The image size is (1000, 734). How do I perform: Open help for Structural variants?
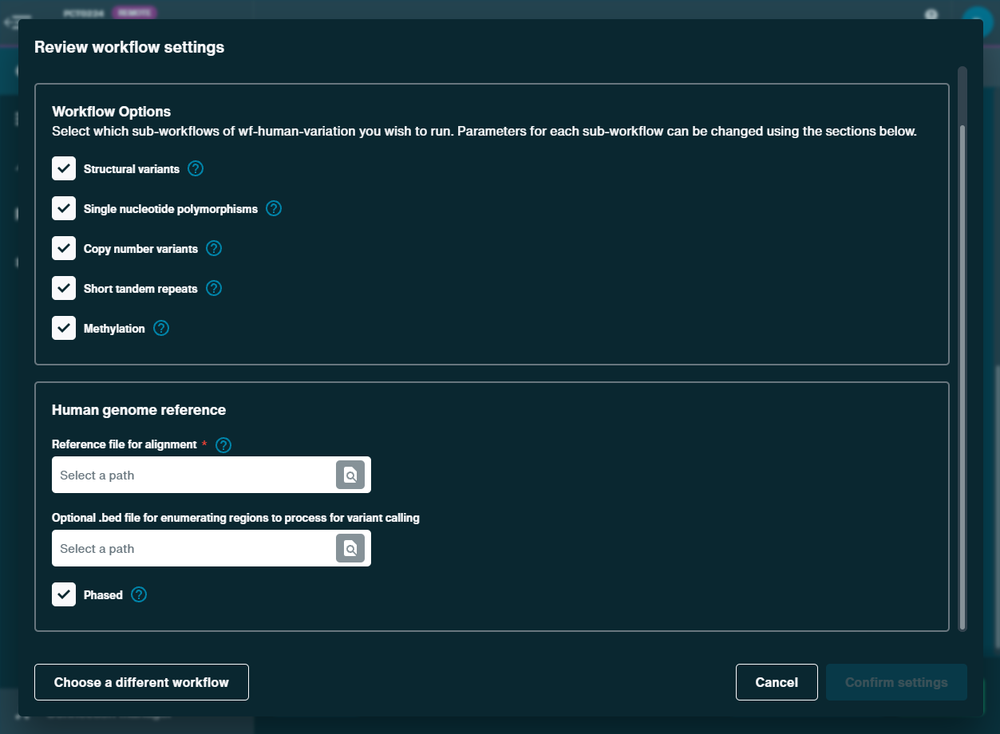coord(196,168)
